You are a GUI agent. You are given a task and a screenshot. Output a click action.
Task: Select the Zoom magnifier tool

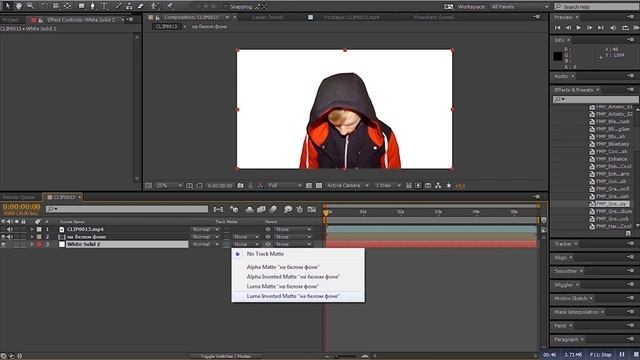(x=30, y=6)
